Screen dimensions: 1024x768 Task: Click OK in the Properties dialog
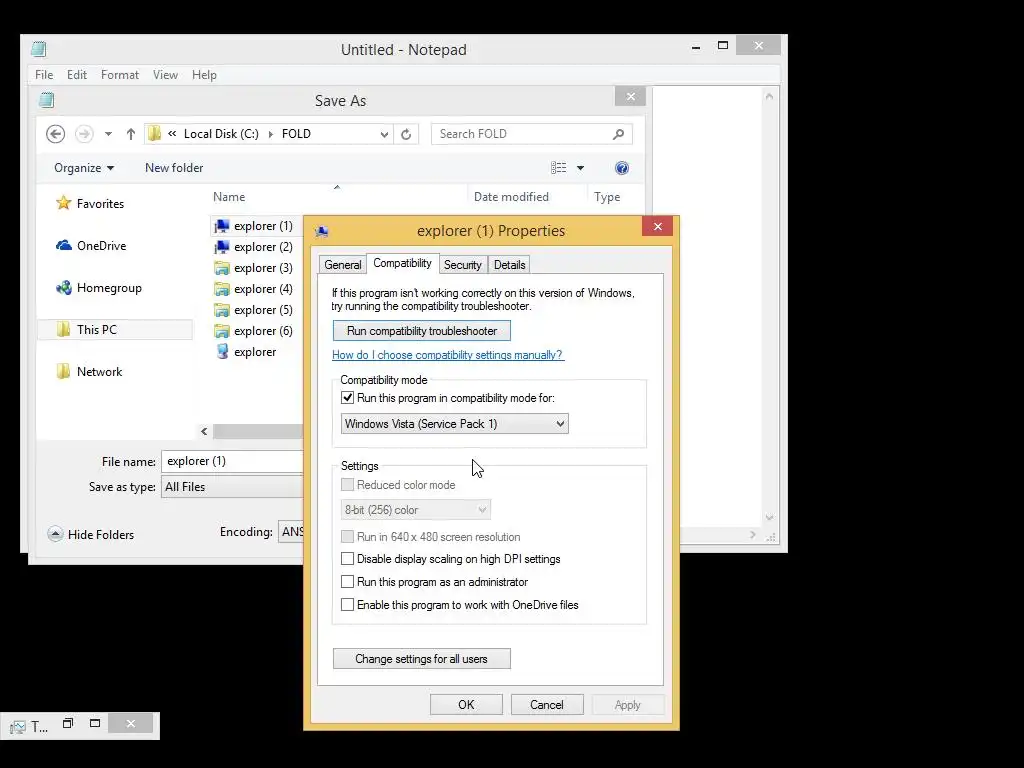(466, 705)
